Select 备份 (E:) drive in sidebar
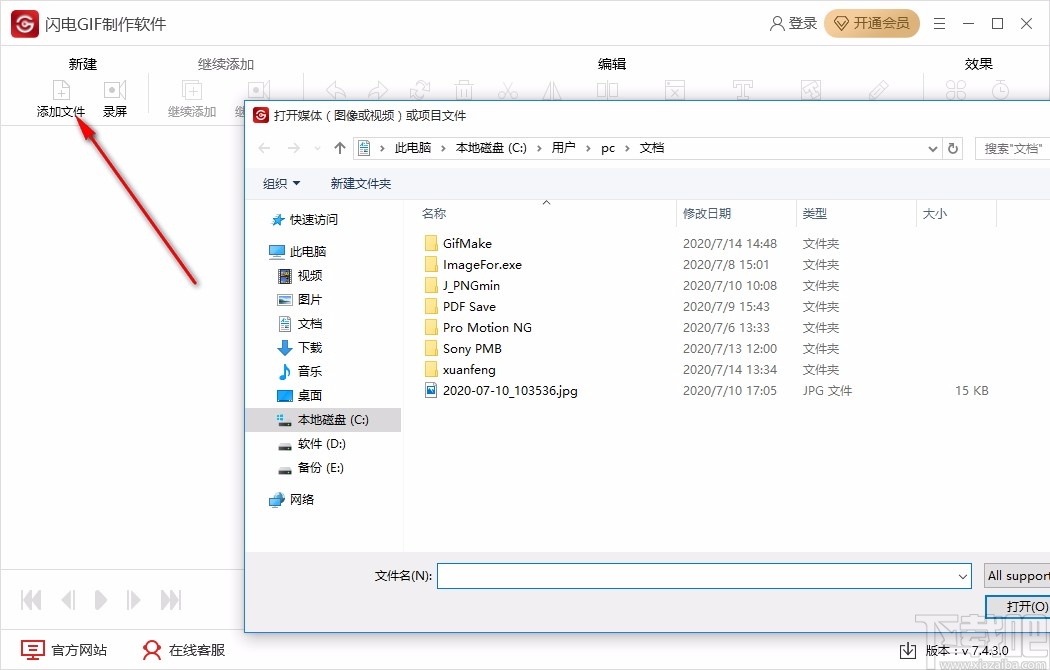The image size is (1050, 670). [311, 468]
